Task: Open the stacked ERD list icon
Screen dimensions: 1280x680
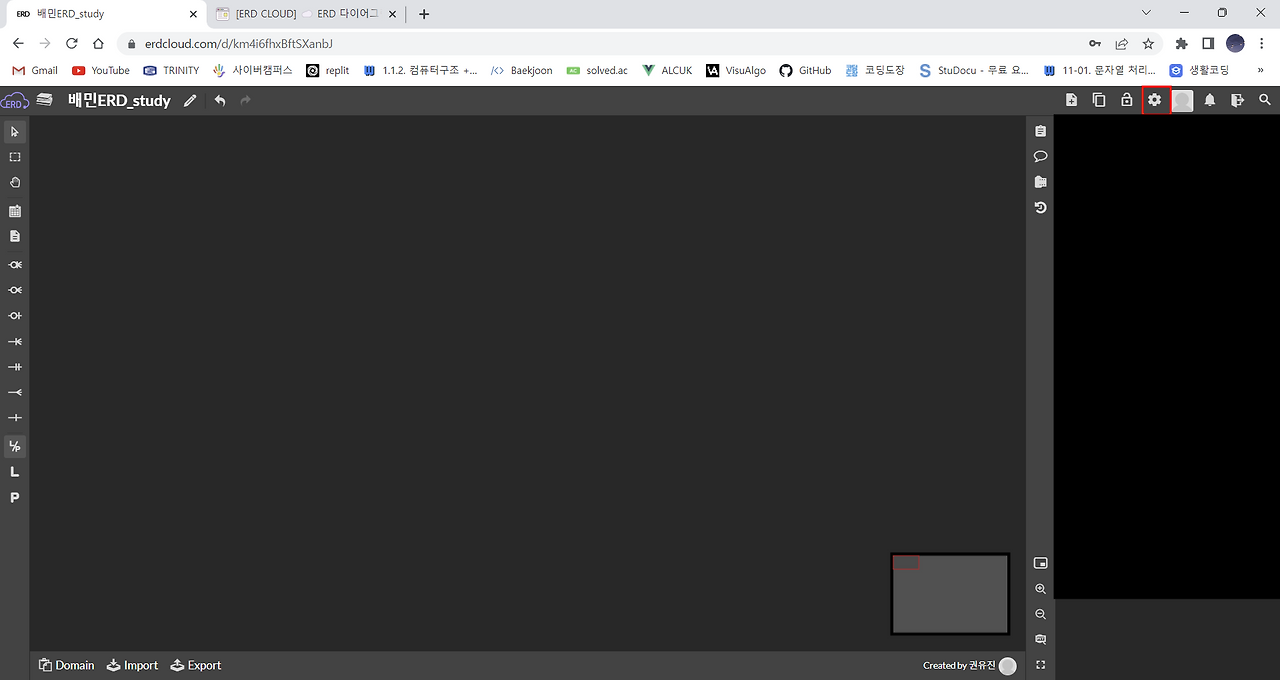Action: click(44, 99)
